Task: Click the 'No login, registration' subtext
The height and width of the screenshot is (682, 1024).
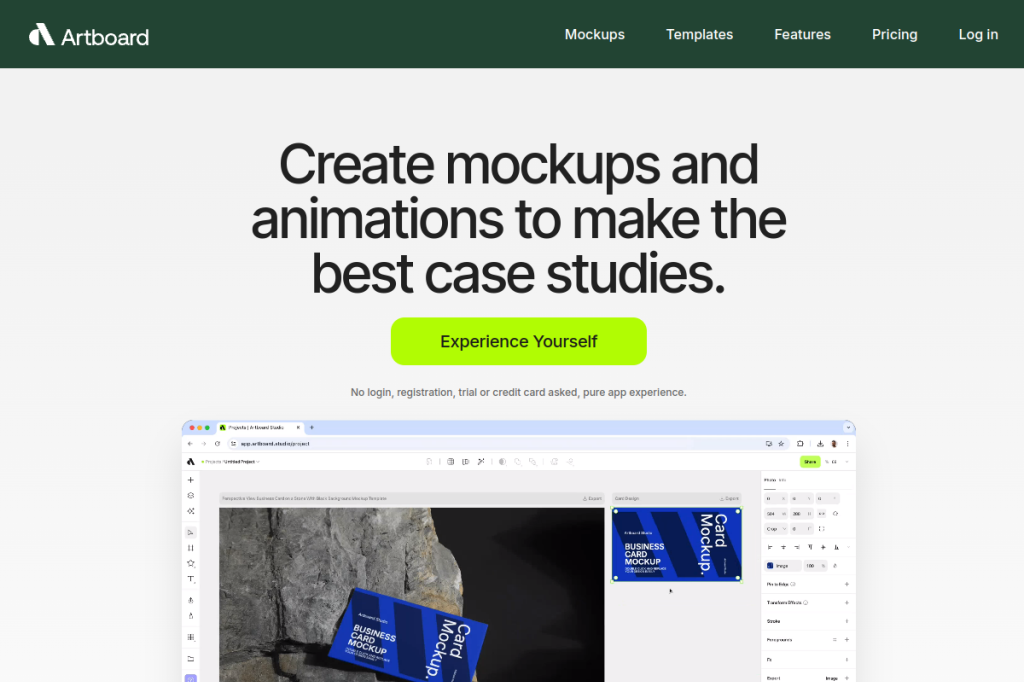Action: pyautogui.click(x=518, y=392)
